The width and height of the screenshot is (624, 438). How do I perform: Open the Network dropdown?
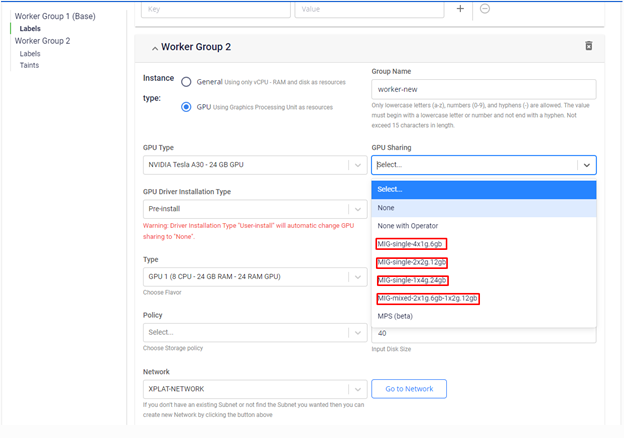[254, 389]
